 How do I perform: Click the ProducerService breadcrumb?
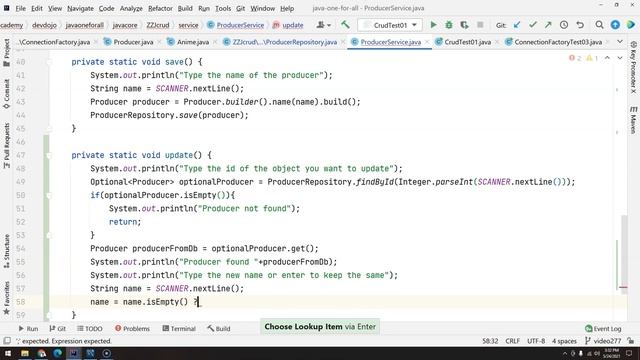(240, 25)
